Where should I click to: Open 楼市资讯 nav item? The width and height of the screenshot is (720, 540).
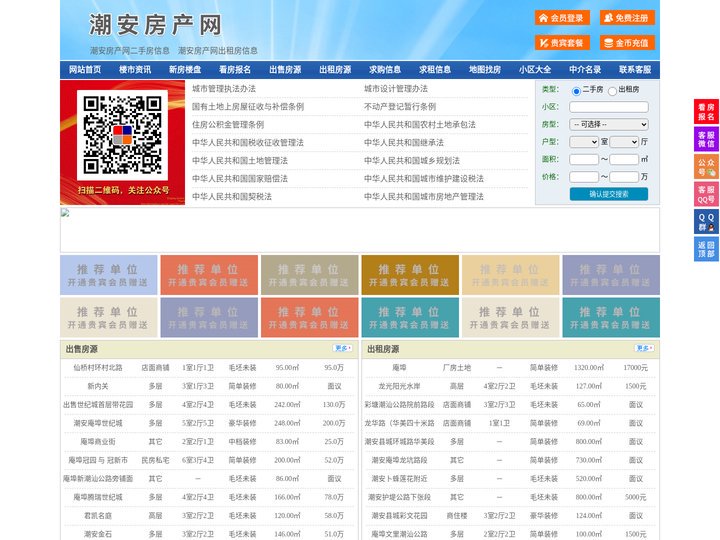(135, 70)
